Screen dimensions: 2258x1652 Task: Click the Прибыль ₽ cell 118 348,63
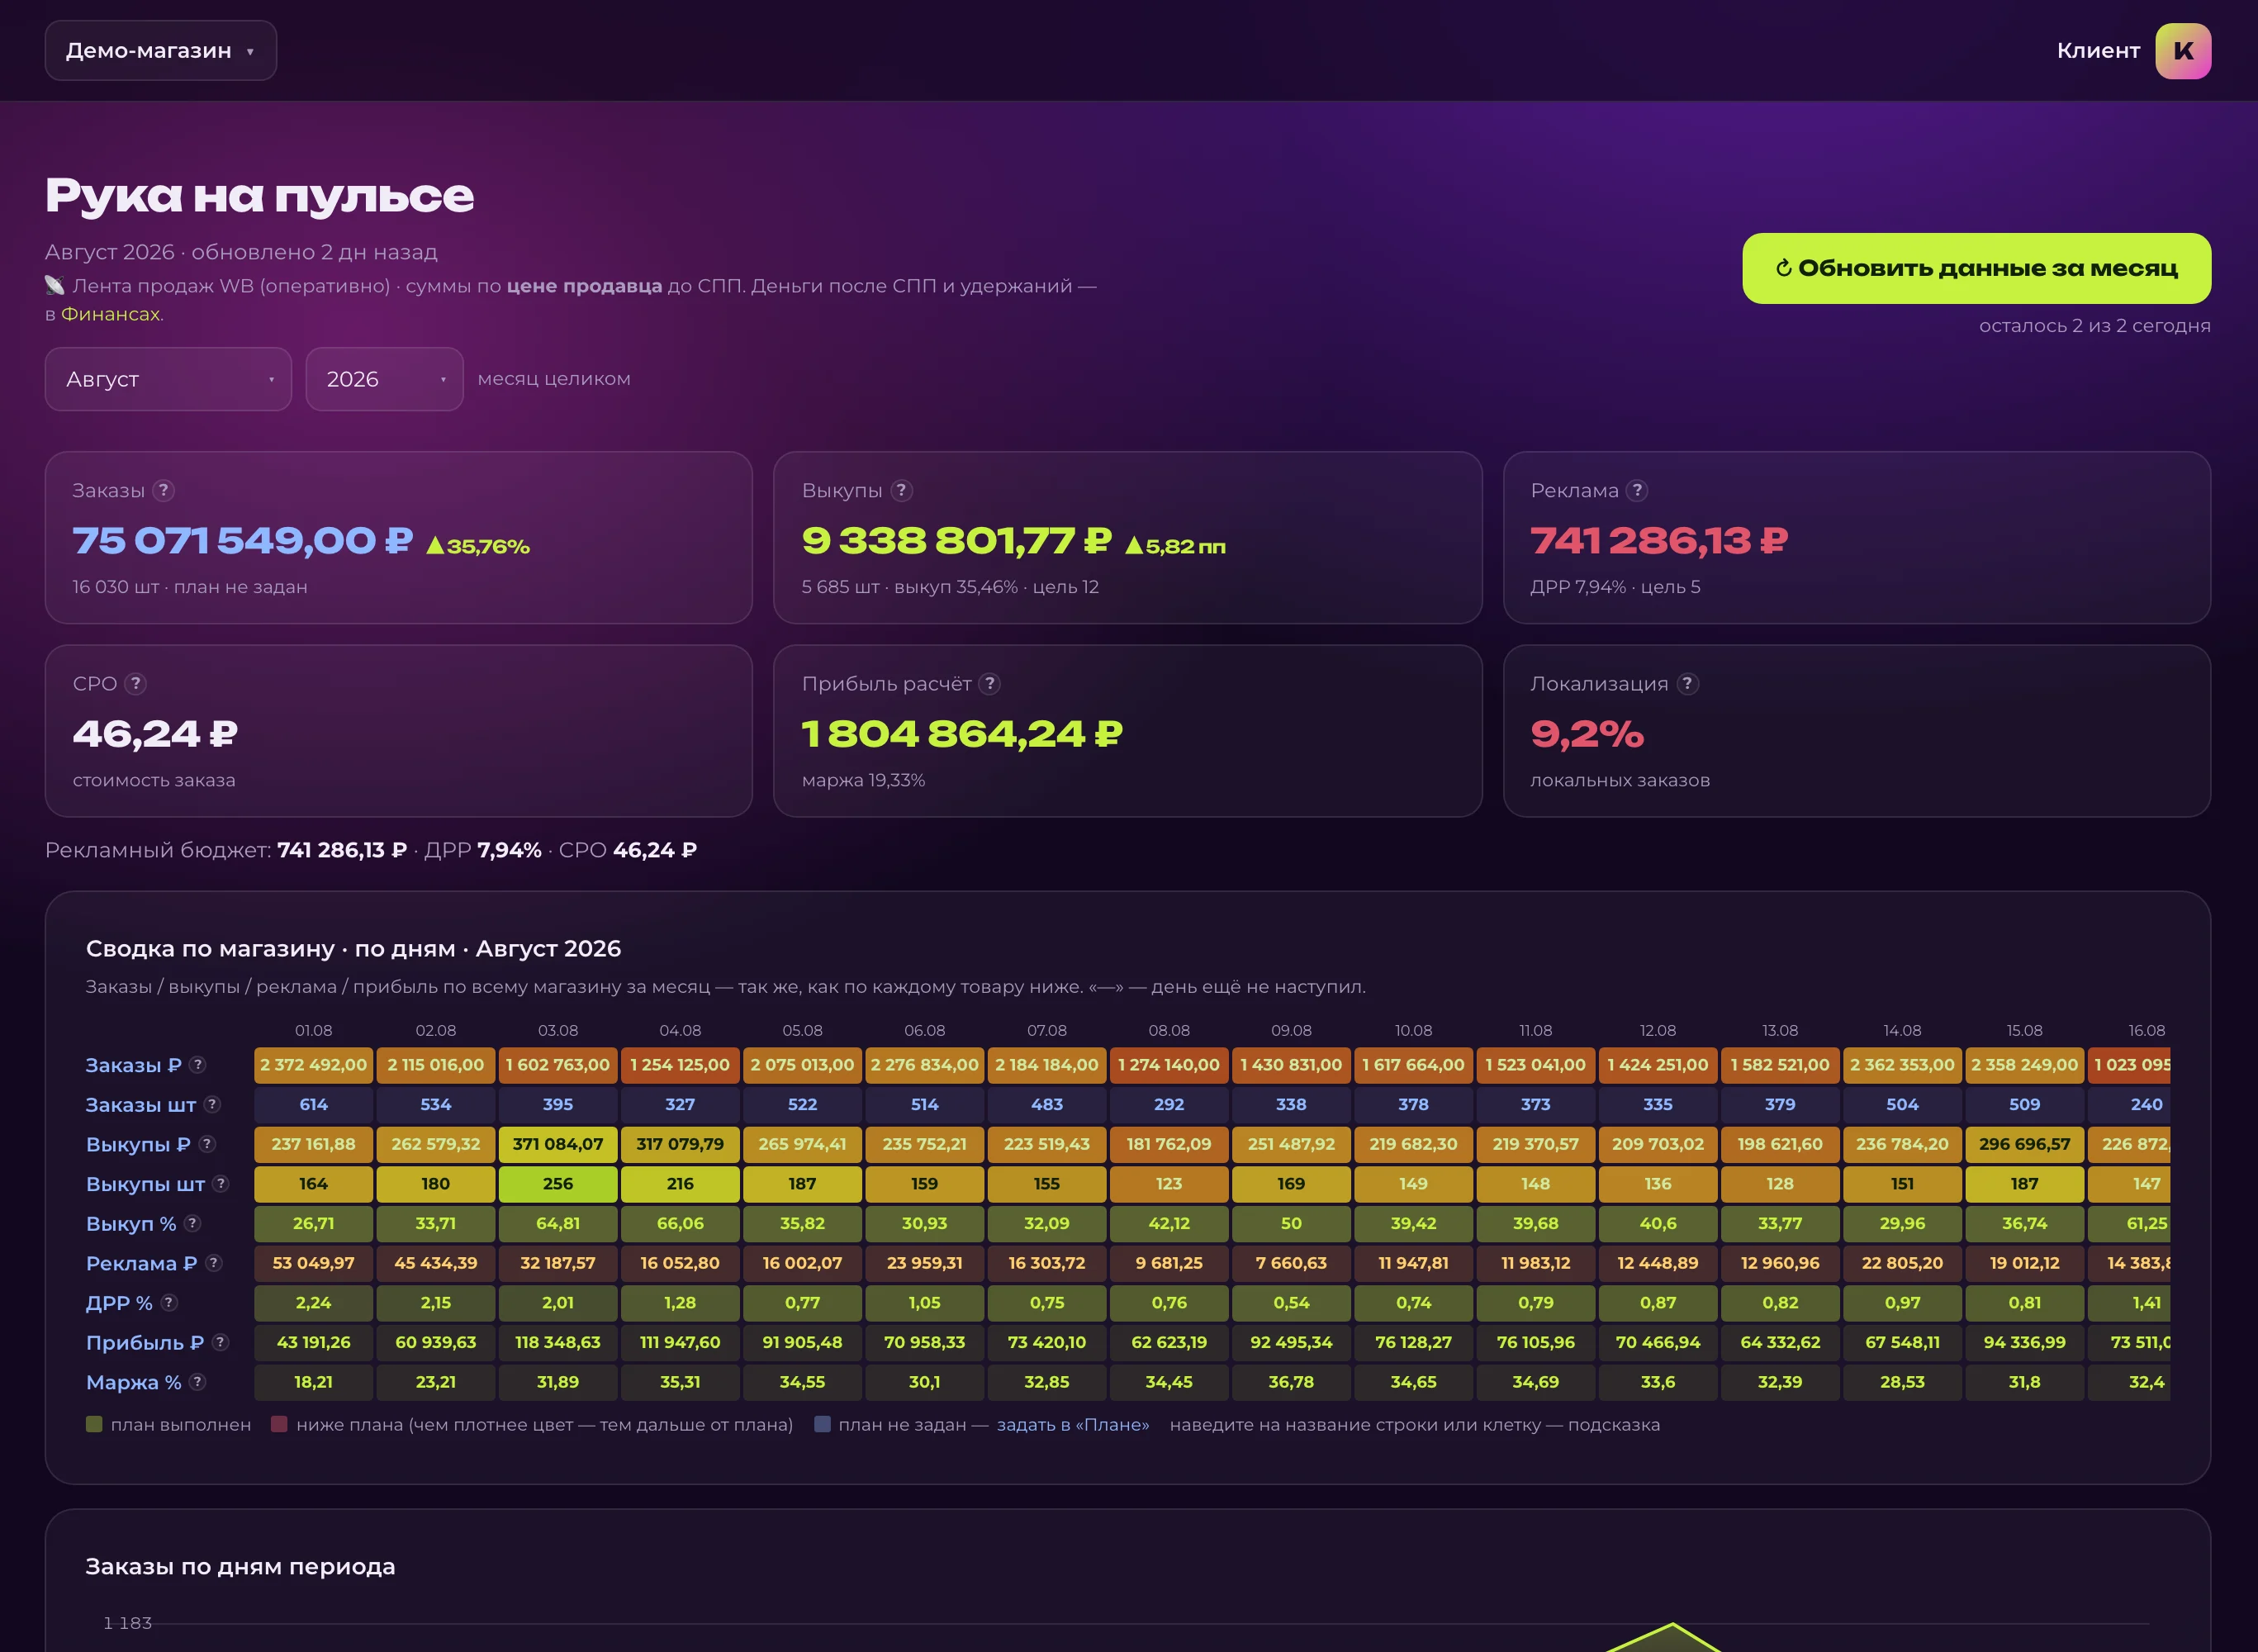coord(558,1342)
